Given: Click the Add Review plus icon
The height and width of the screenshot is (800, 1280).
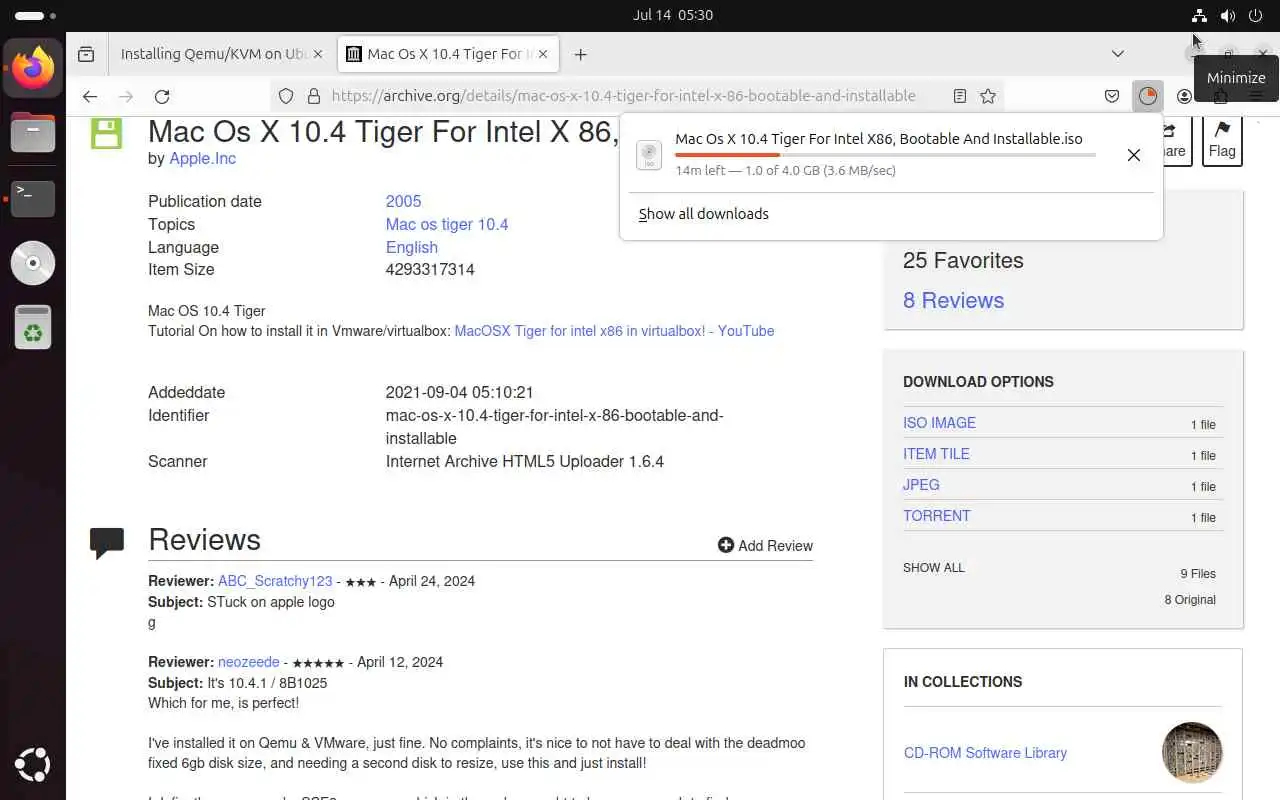Looking at the screenshot, I should 726,545.
